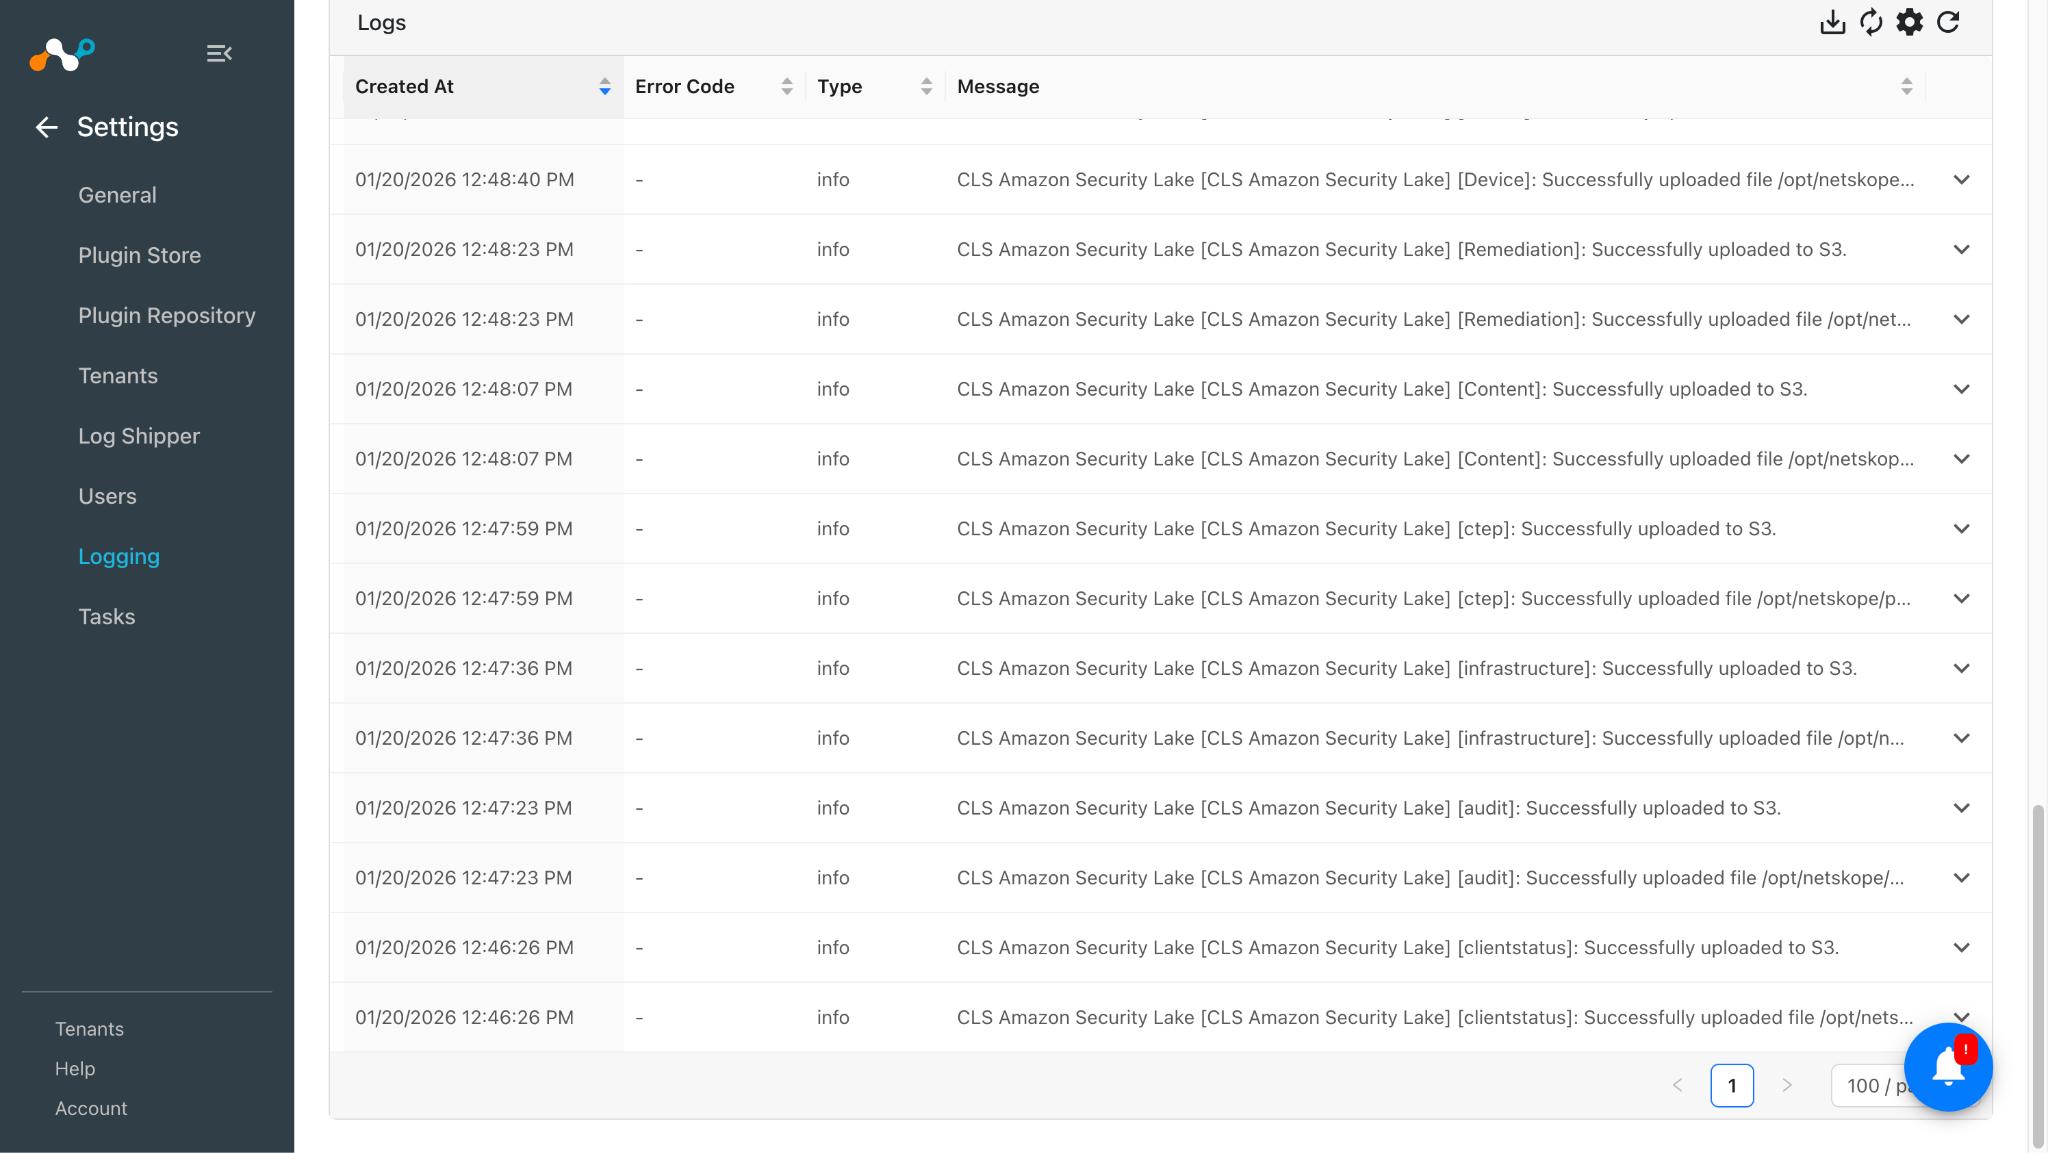The image size is (2048, 1153).
Task: Expand Content uploaded to S3 row
Action: (1961, 389)
